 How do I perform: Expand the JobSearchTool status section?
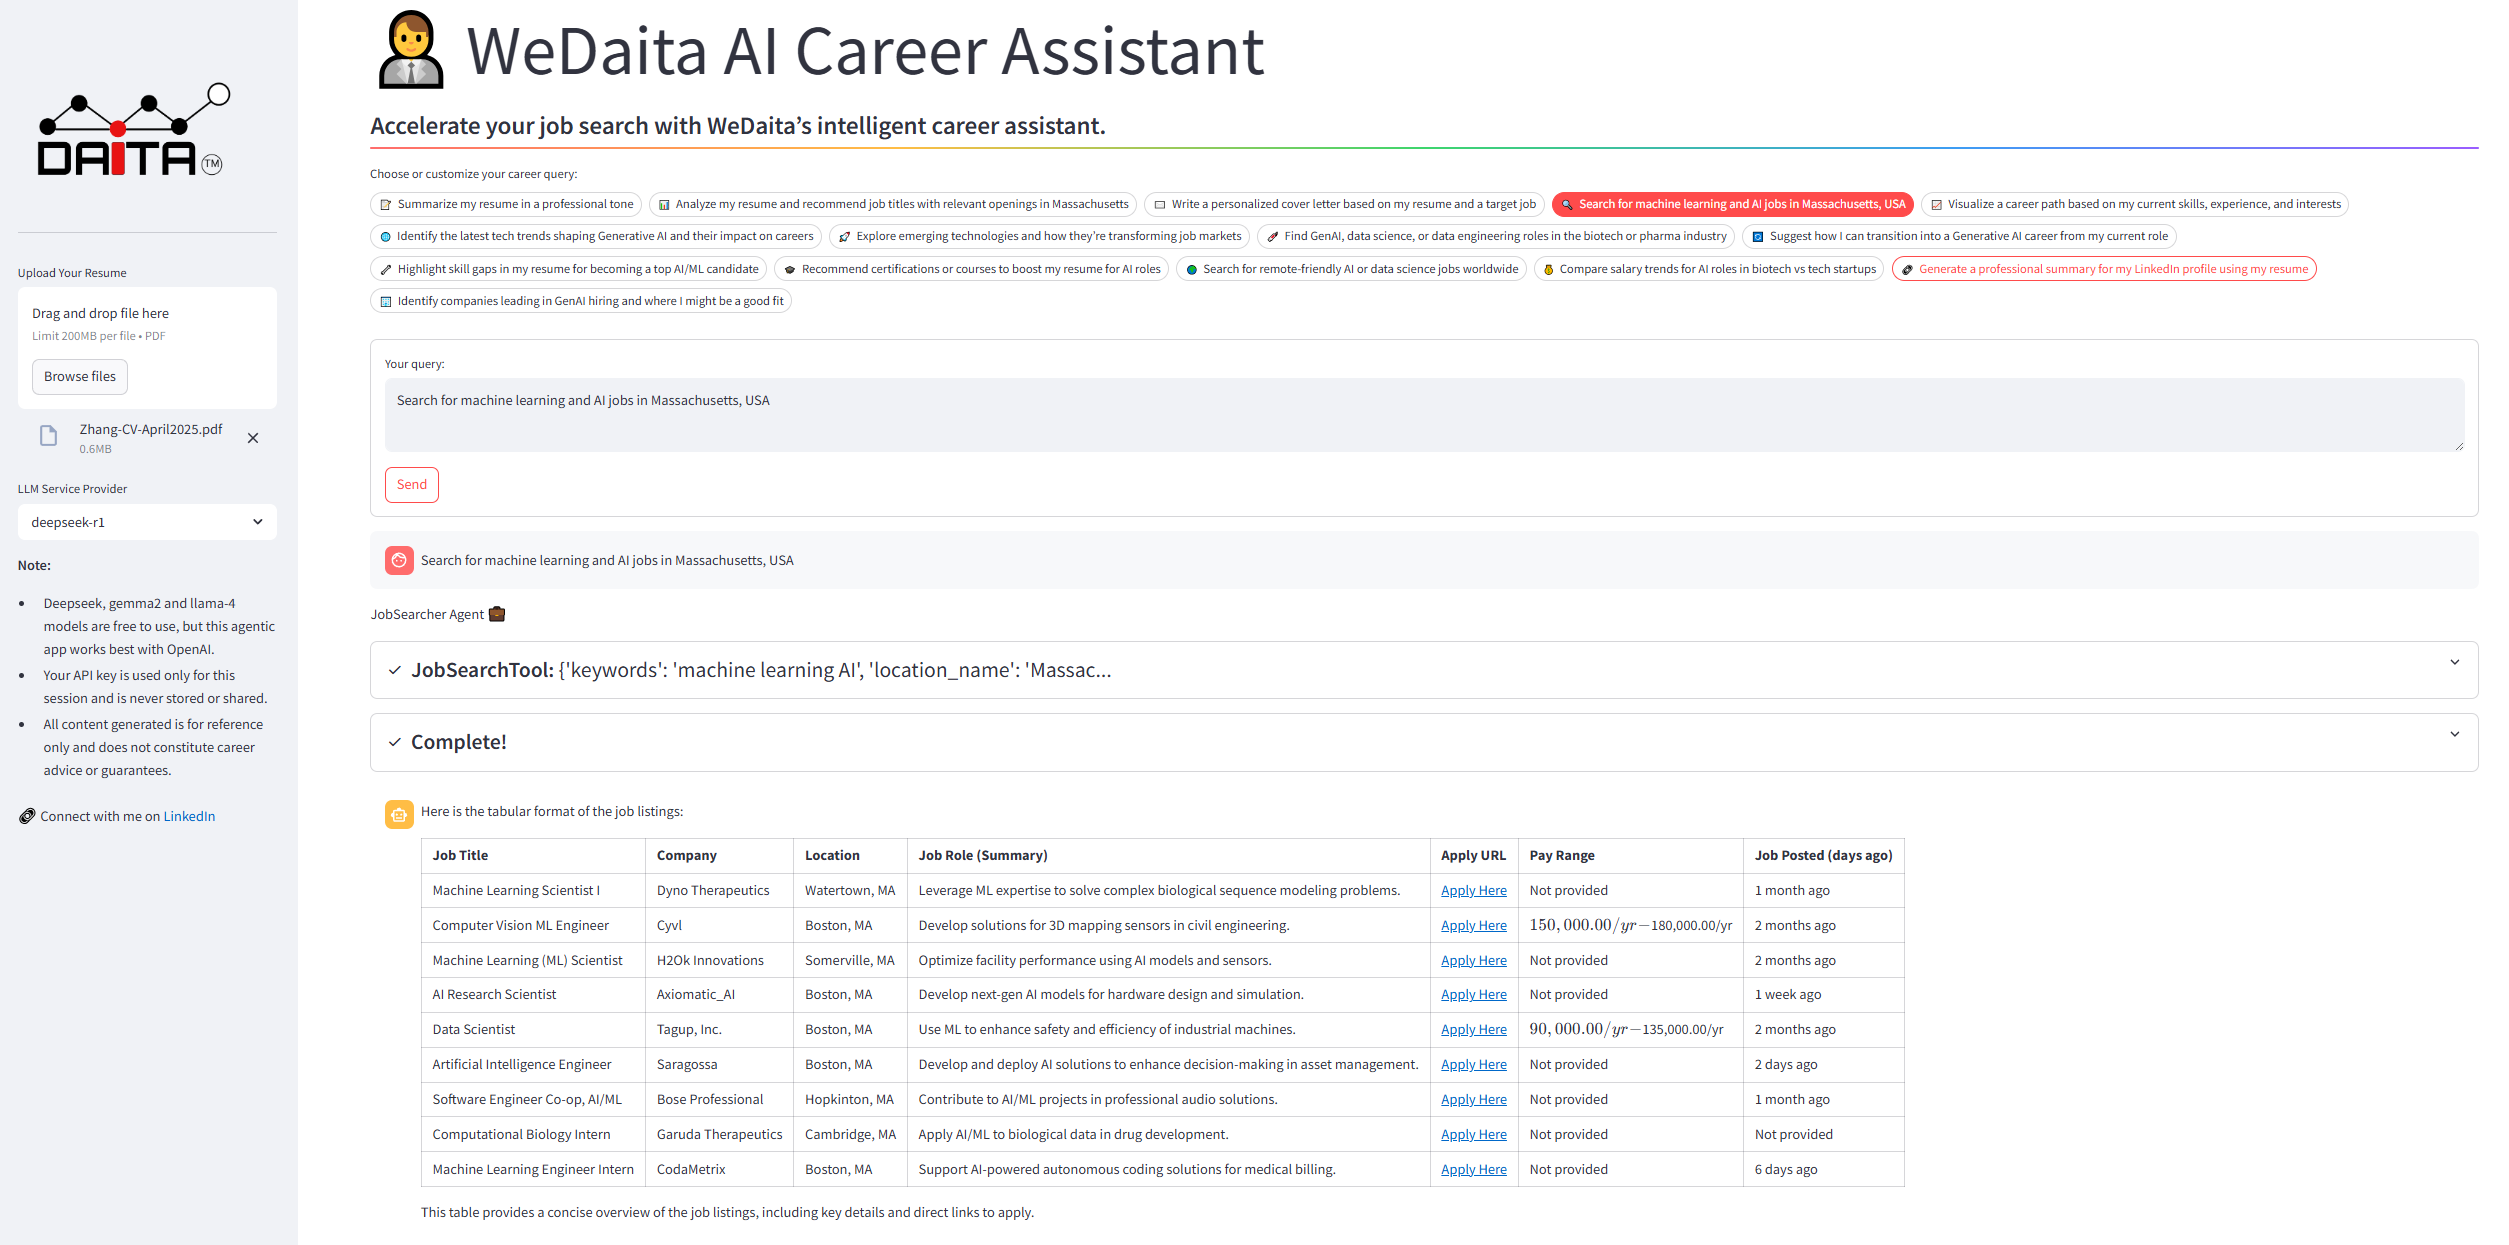coord(1423,670)
